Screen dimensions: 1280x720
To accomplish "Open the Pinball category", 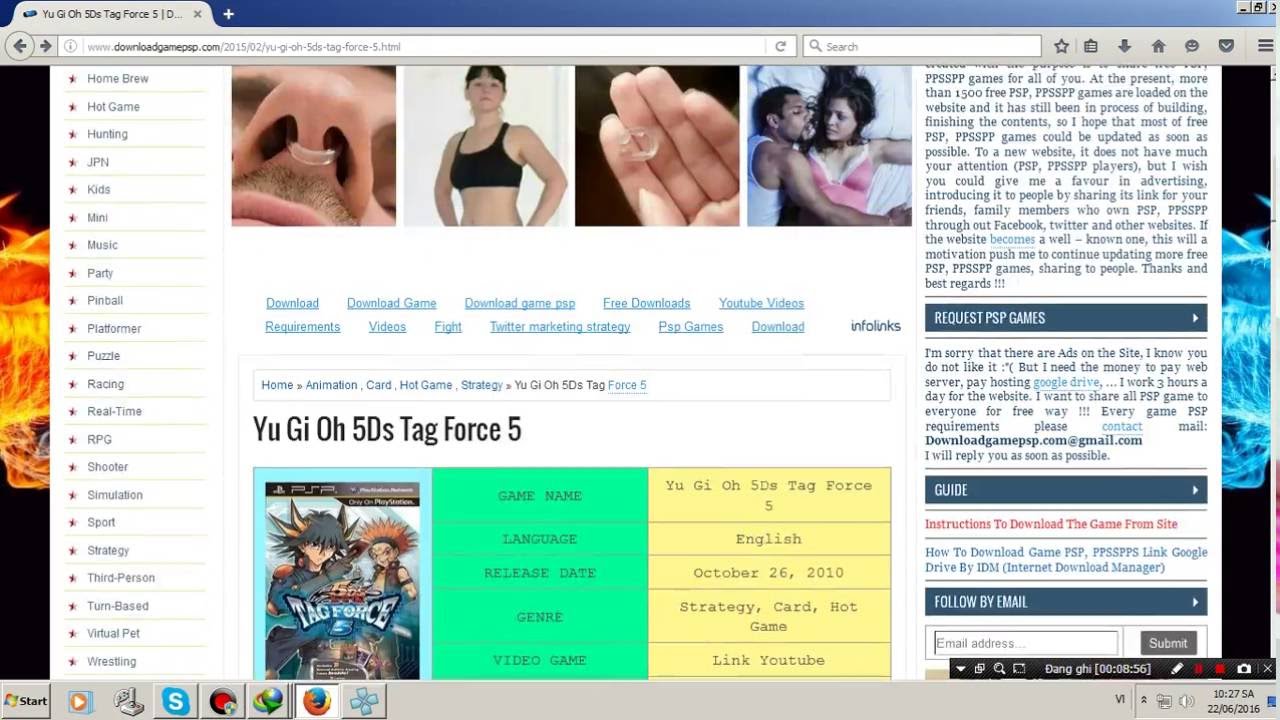I will 105,301.
